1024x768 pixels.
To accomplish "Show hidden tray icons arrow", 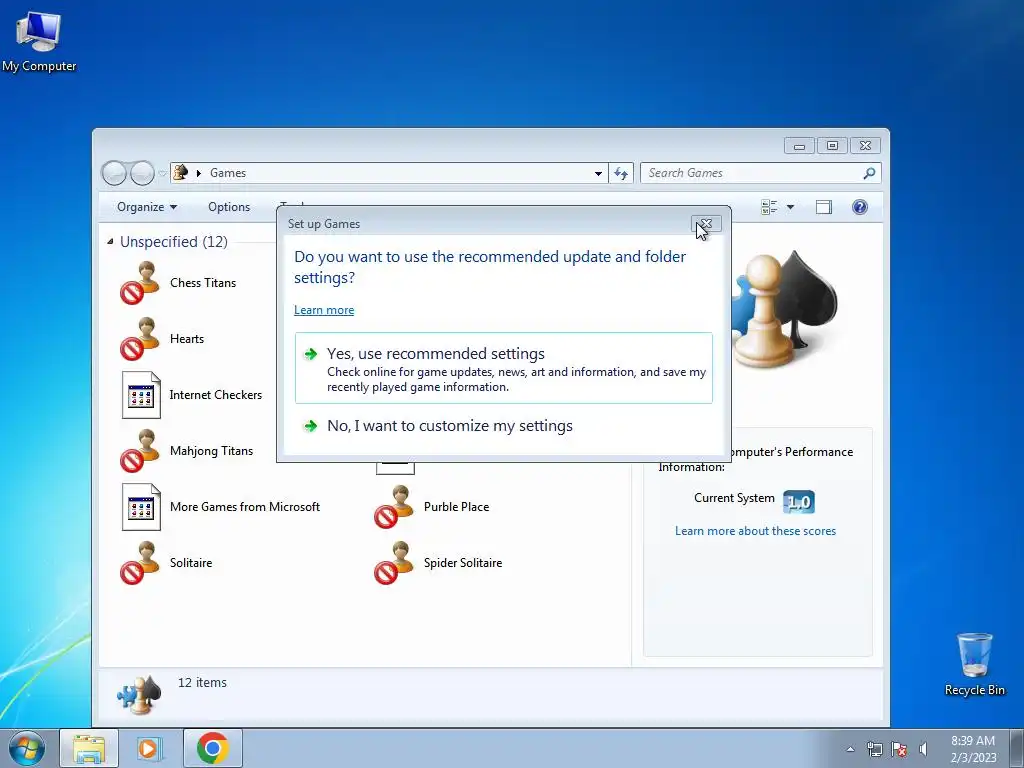I will tap(850, 749).
